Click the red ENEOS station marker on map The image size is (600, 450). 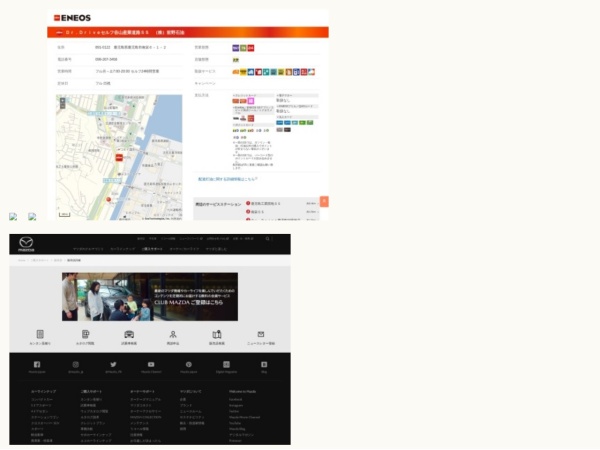click(119, 157)
